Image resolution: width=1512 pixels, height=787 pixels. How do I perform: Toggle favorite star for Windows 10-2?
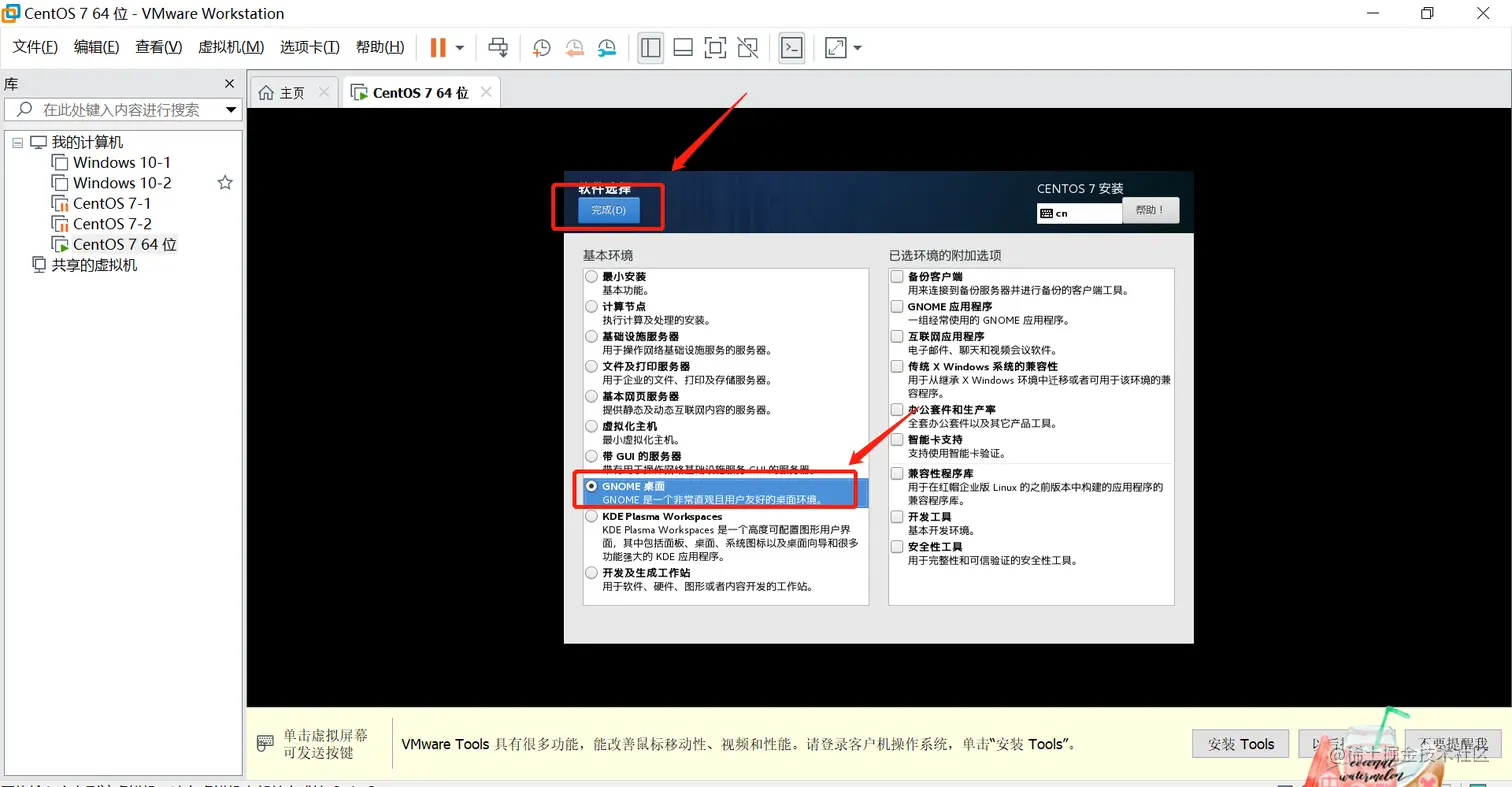coord(225,183)
